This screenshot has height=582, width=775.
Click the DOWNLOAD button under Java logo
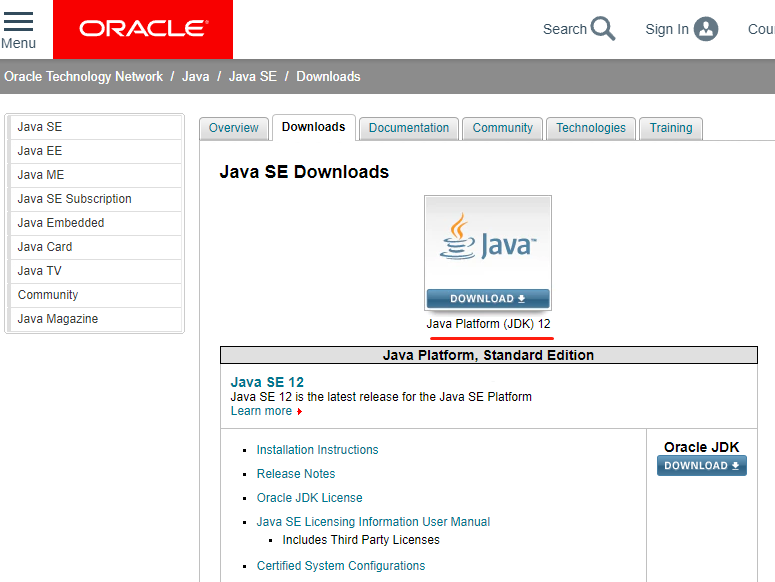point(488,299)
